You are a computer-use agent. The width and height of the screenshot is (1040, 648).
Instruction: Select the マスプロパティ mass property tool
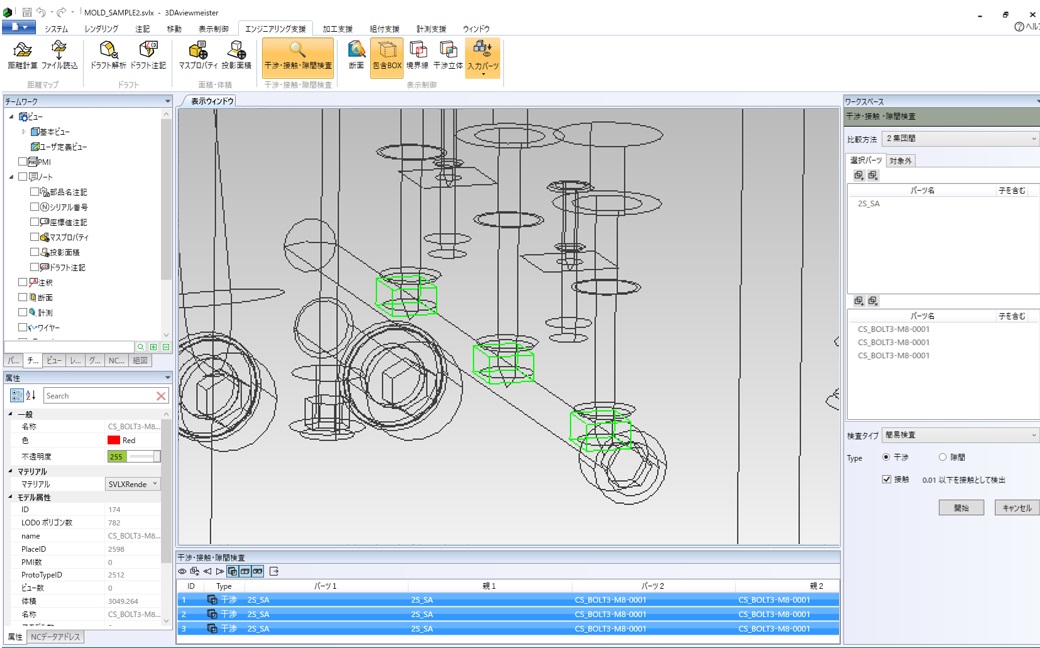coord(199,55)
